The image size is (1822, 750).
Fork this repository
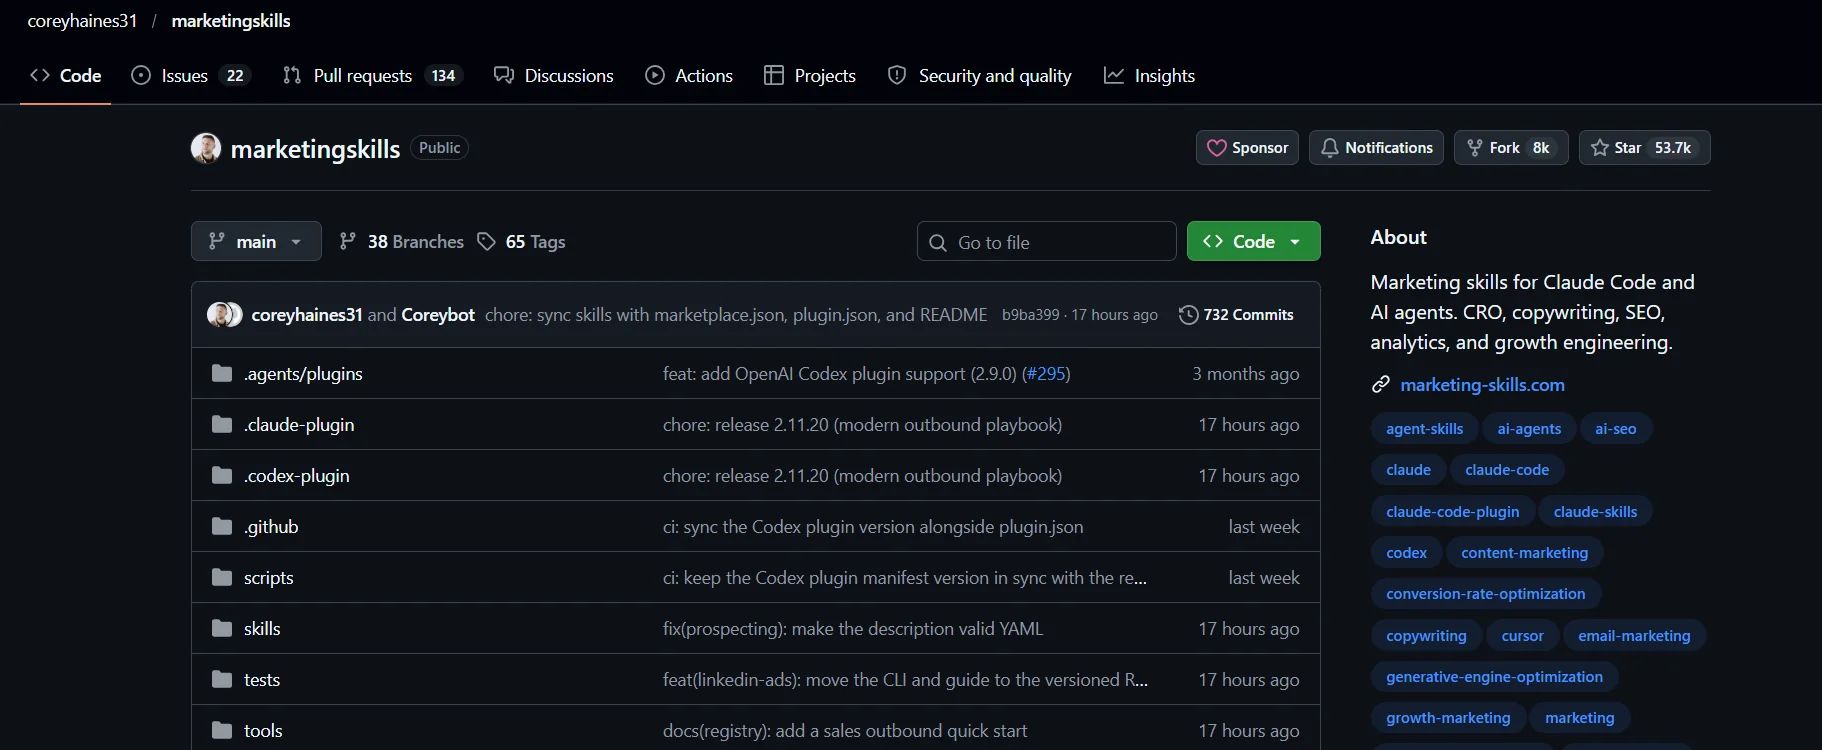click(x=1511, y=148)
